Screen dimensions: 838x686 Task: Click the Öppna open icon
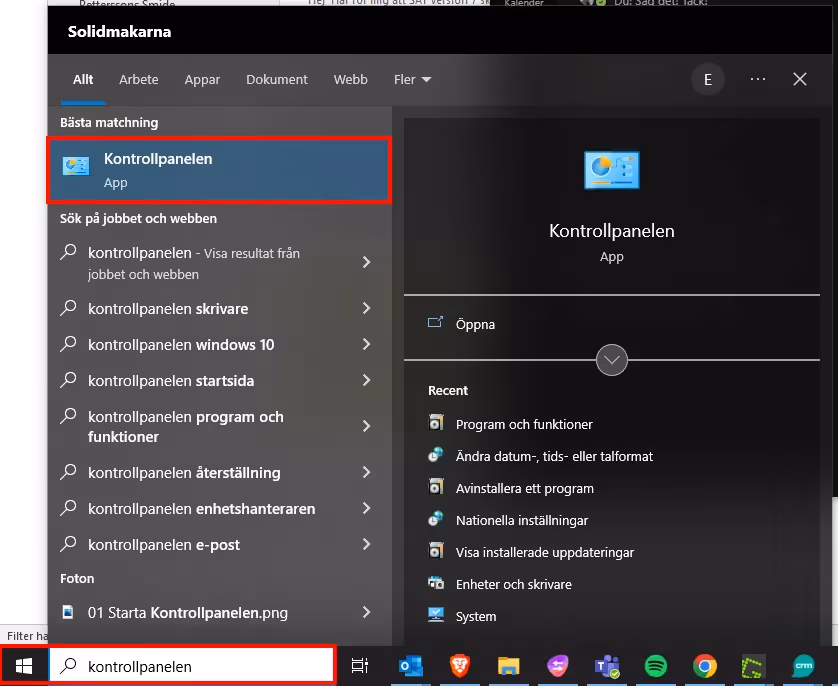coord(435,323)
